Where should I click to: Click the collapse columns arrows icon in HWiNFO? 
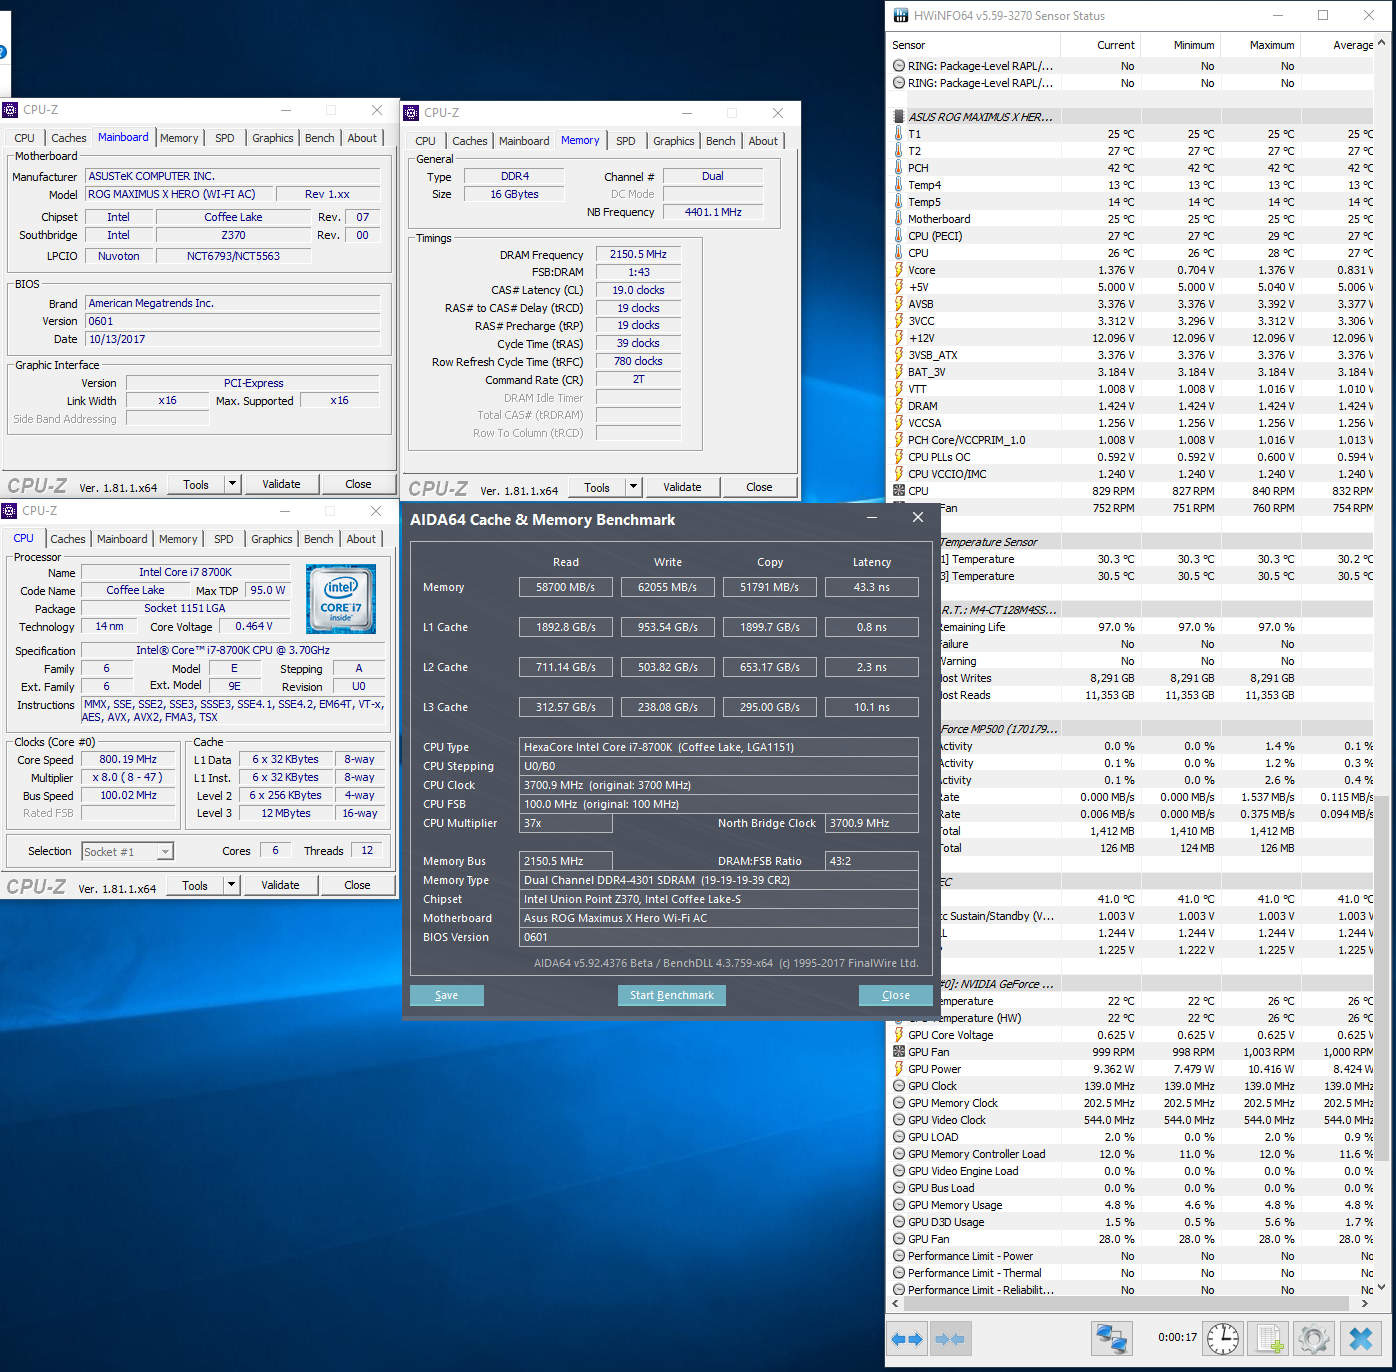(x=950, y=1339)
